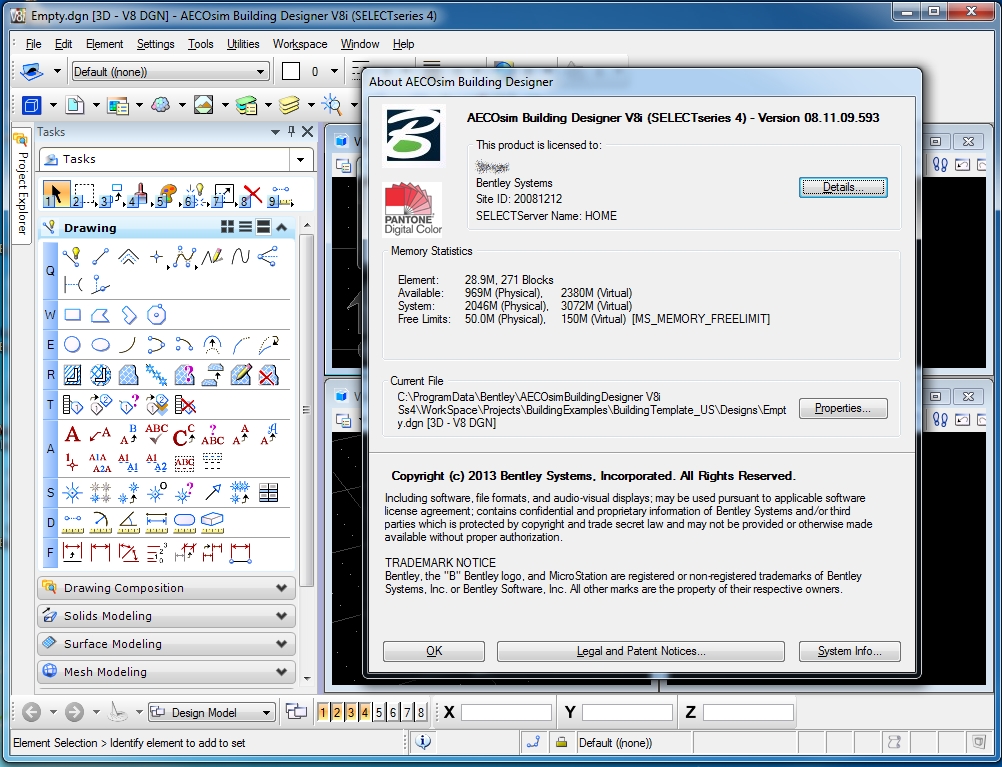The image size is (1002, 767).
Task: Select the Element Selection arrow tool
Action: (x=56, y=194)
